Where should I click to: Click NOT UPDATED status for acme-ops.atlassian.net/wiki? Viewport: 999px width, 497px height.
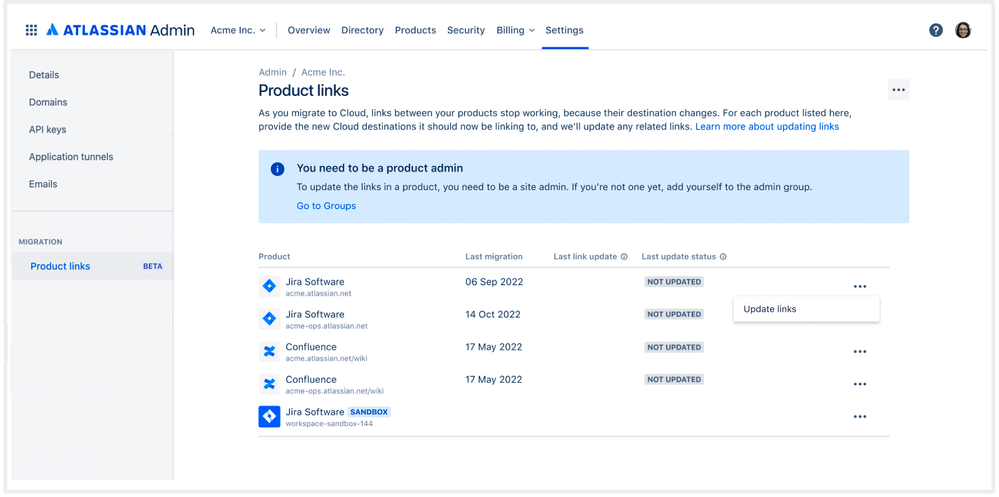pos(674,379)
